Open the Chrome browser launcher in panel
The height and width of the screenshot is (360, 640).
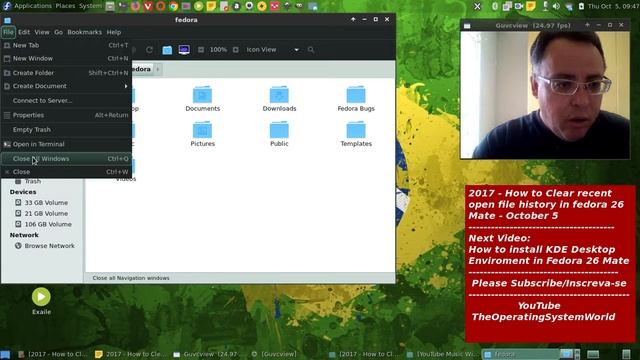[x=173, y=6]
